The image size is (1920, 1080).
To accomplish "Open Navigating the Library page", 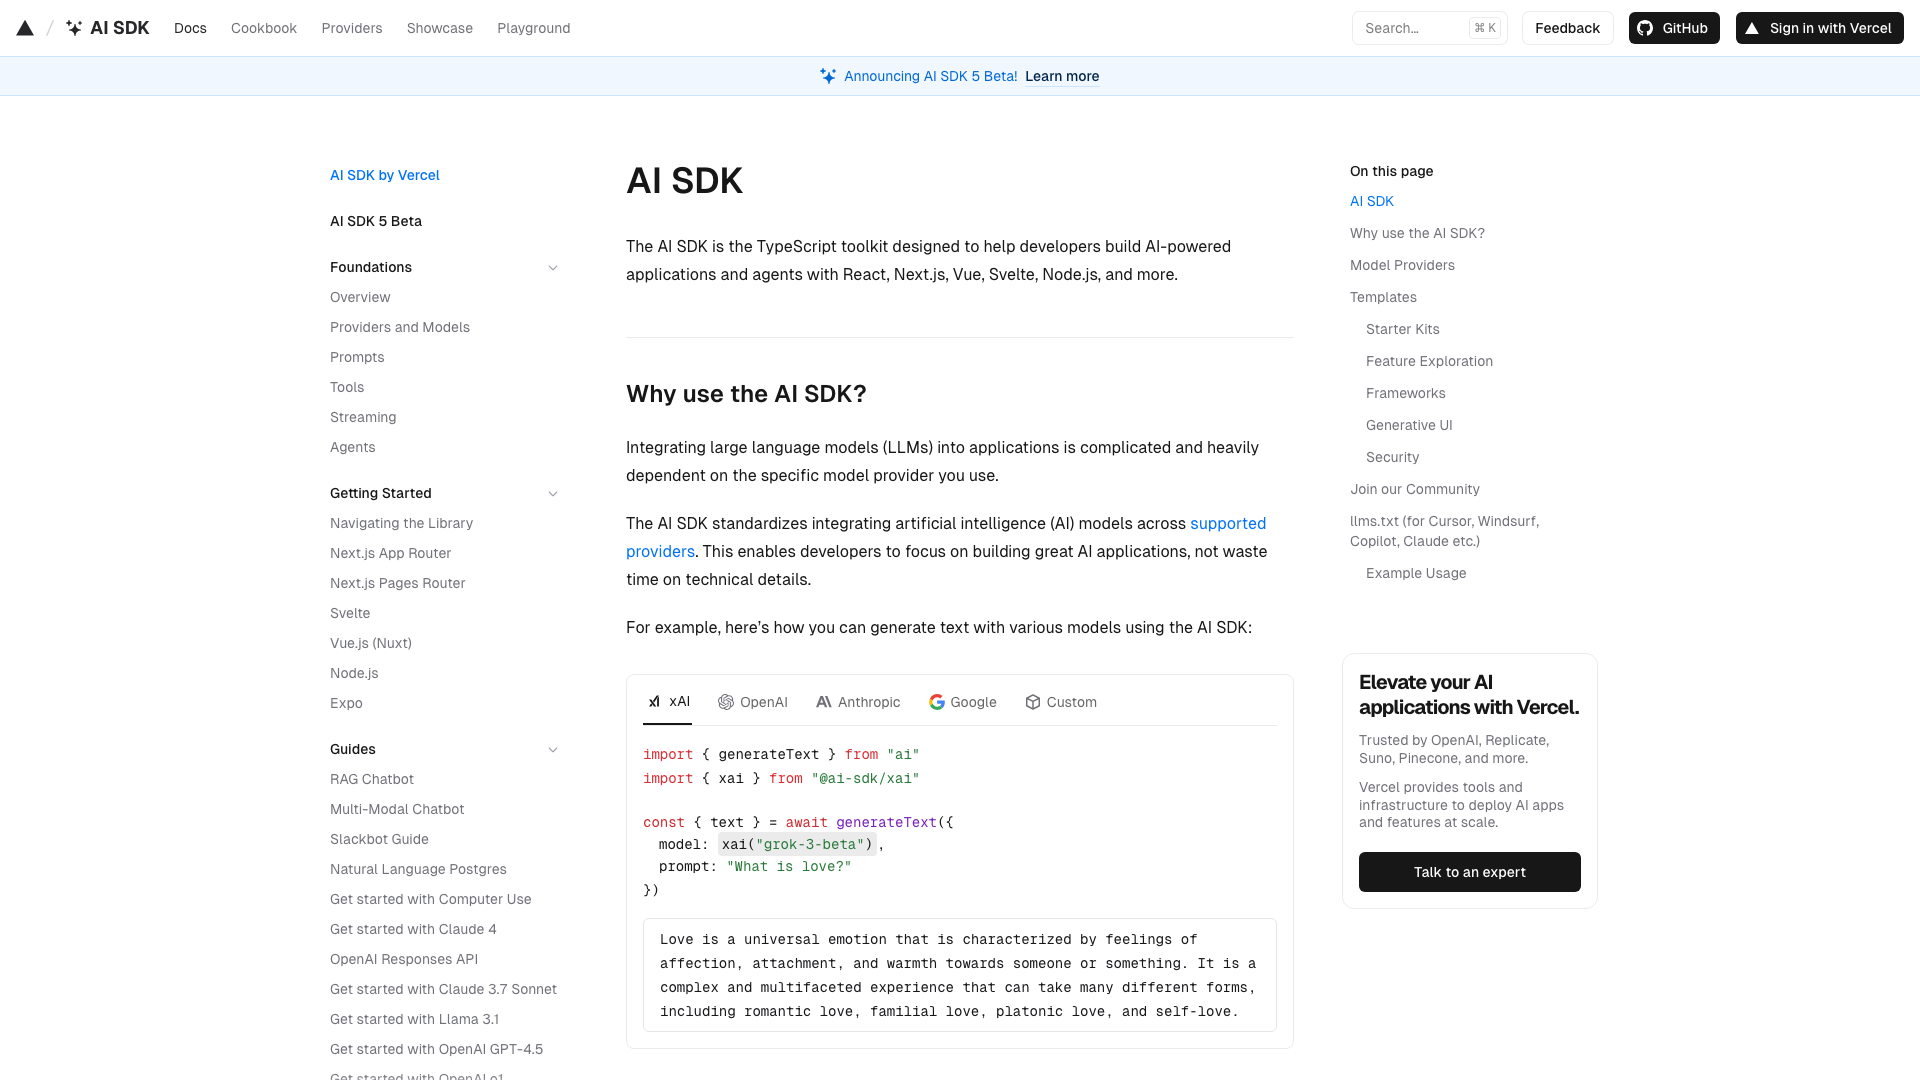I will pyautogui.click(x=401, y=523).
